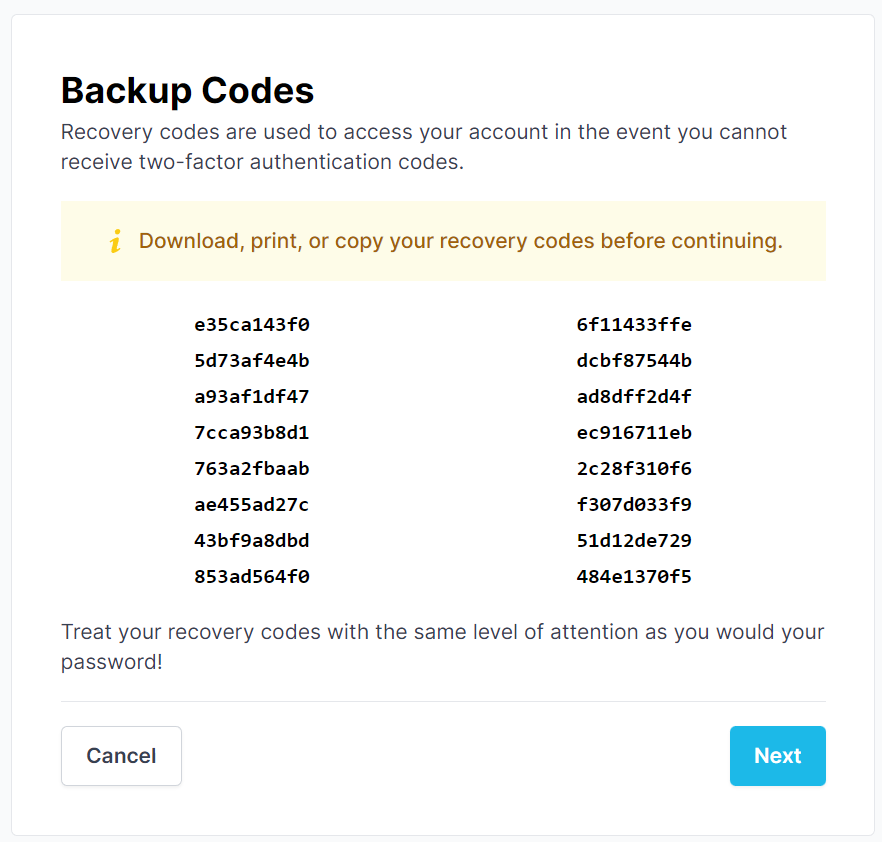Click recovery code 5d73af4e4b
882x842 pixels.
(252, 361)
